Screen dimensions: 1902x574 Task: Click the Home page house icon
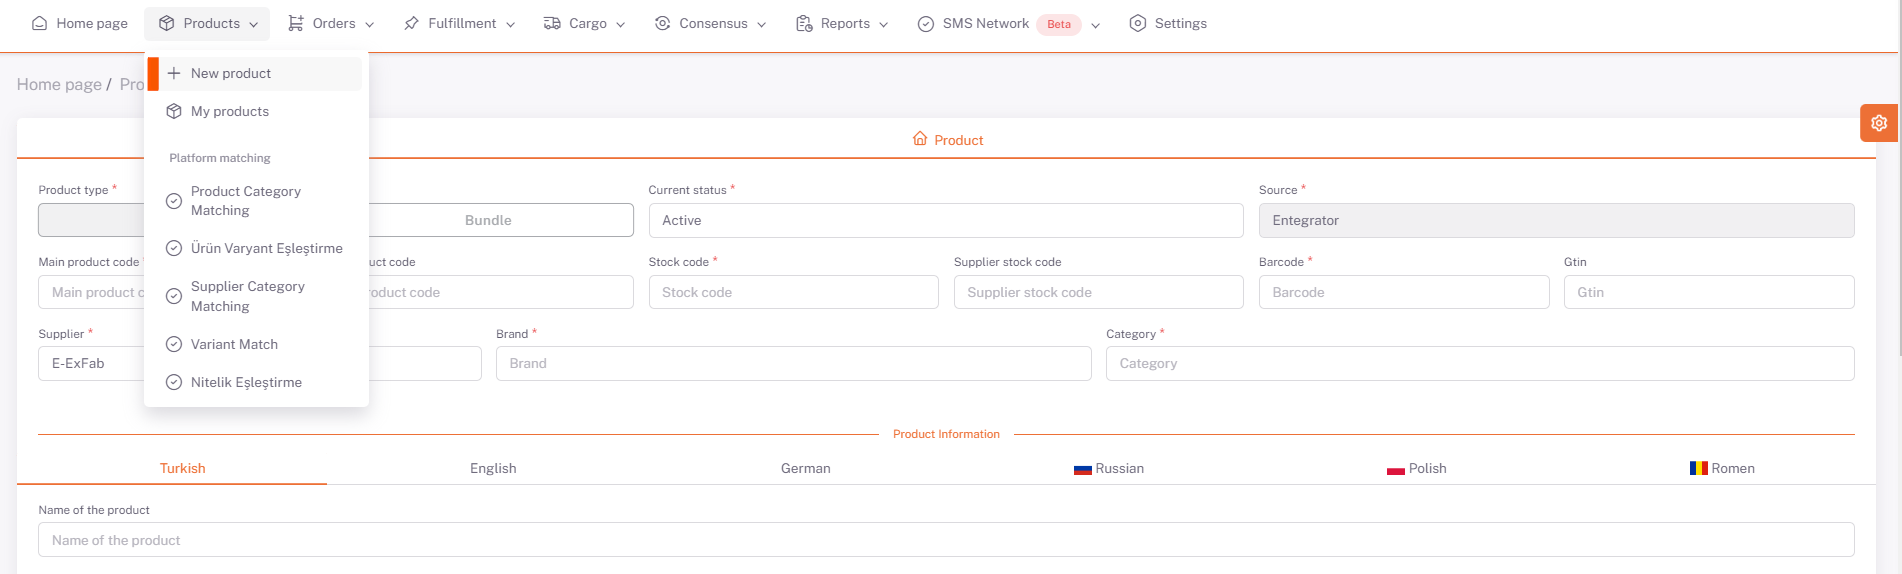pos(40,23)
